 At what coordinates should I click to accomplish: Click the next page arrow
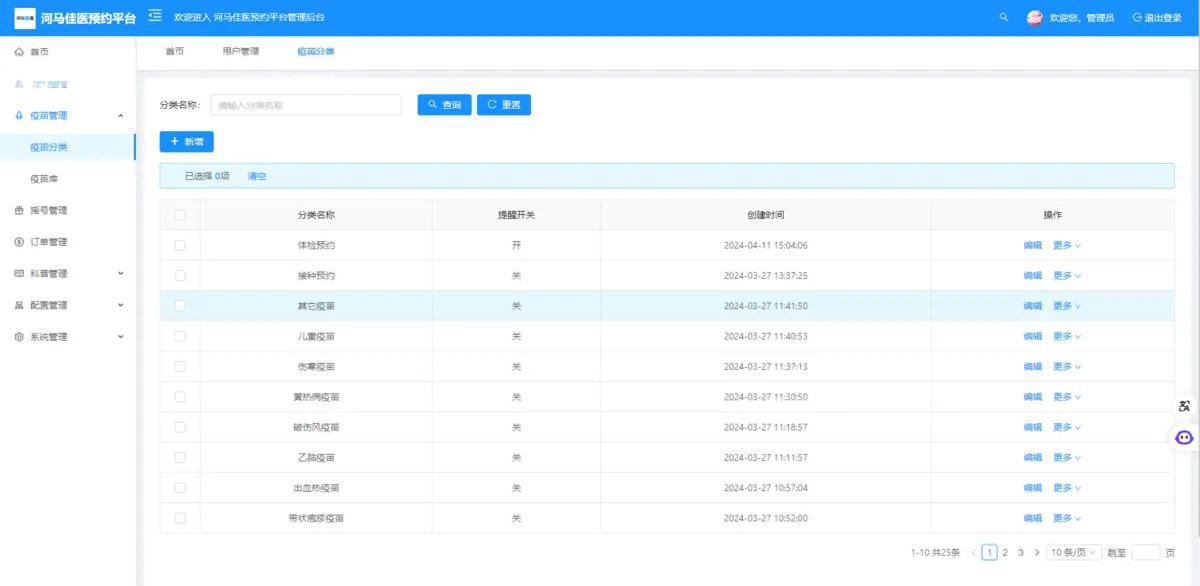coord(1036,552)
